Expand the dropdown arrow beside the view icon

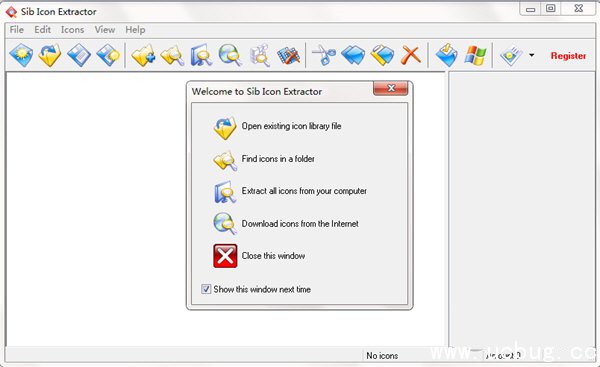coord(532,55)
